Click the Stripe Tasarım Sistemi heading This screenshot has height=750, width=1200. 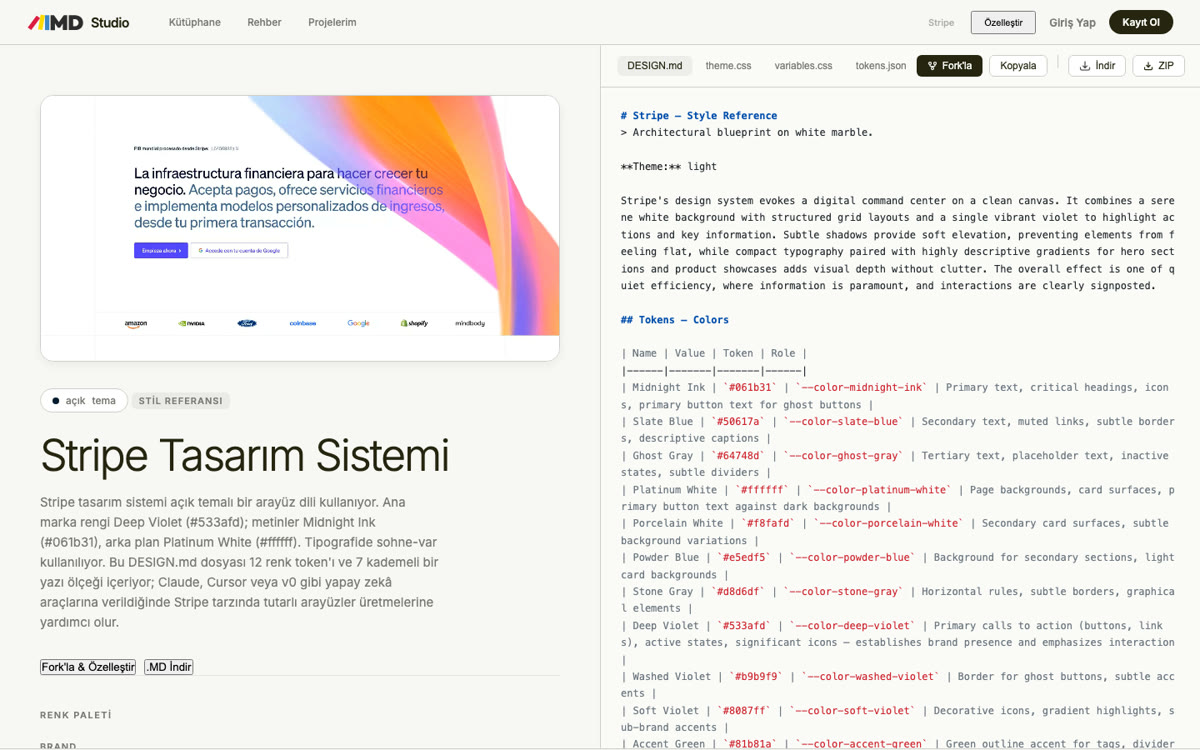tap(245, 455)
